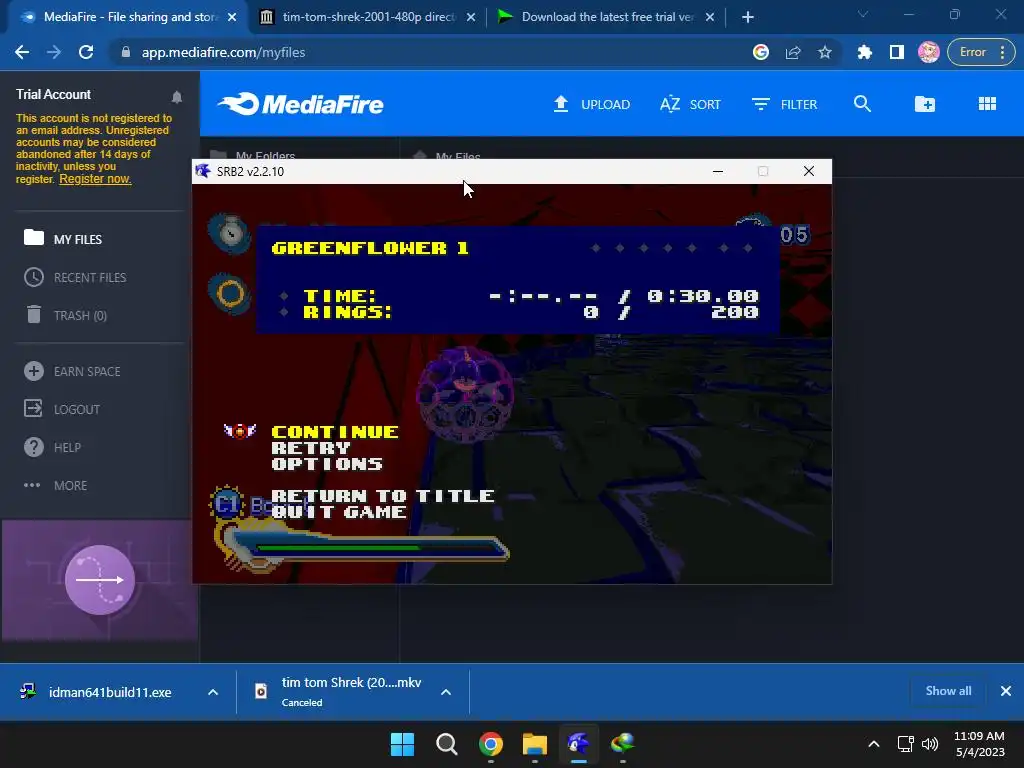Screen dimensions: 1024x768
Task: Select Options in SRB2 pause menu
Action: (x=327, y=464)
